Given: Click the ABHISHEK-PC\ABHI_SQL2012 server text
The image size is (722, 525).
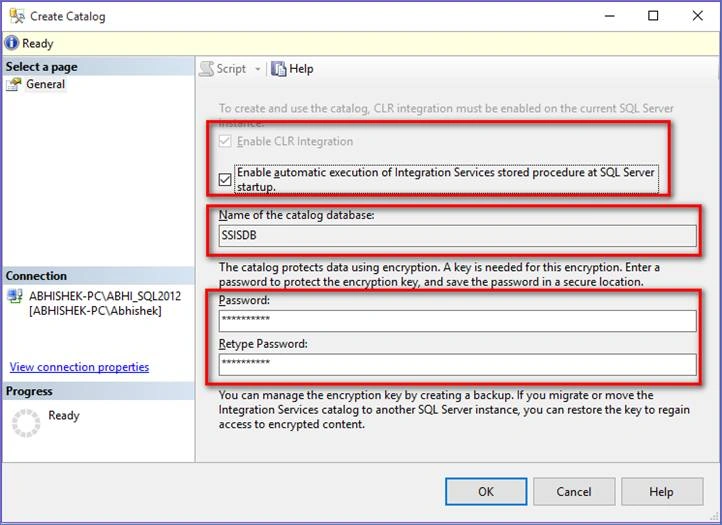Looking at the screenshot, I should [105, 296].
